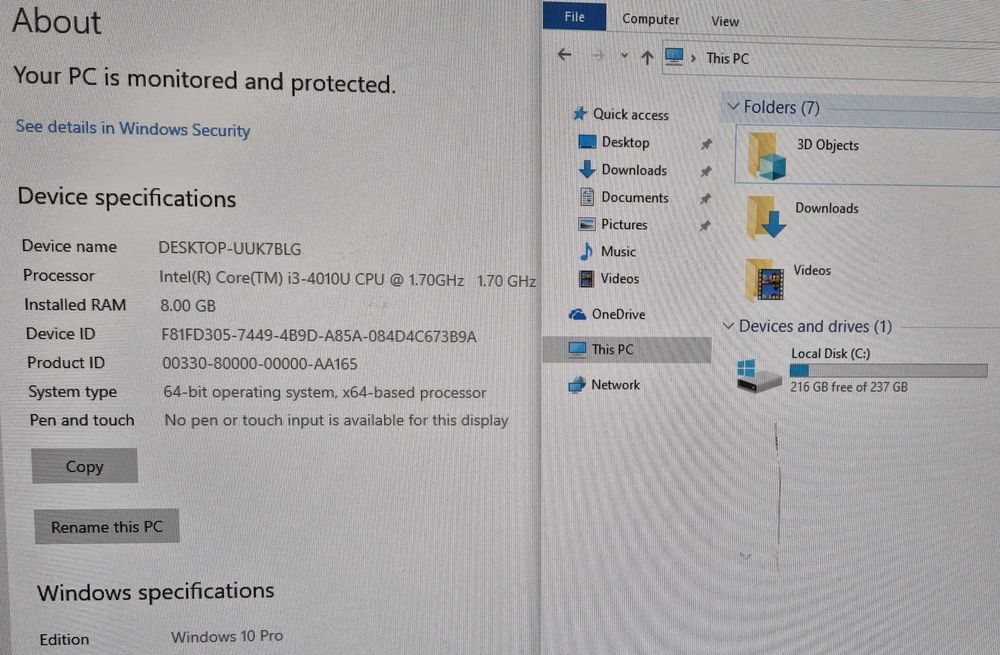
Task: Open See details in Windows Security link
Action: coord(133,128)
